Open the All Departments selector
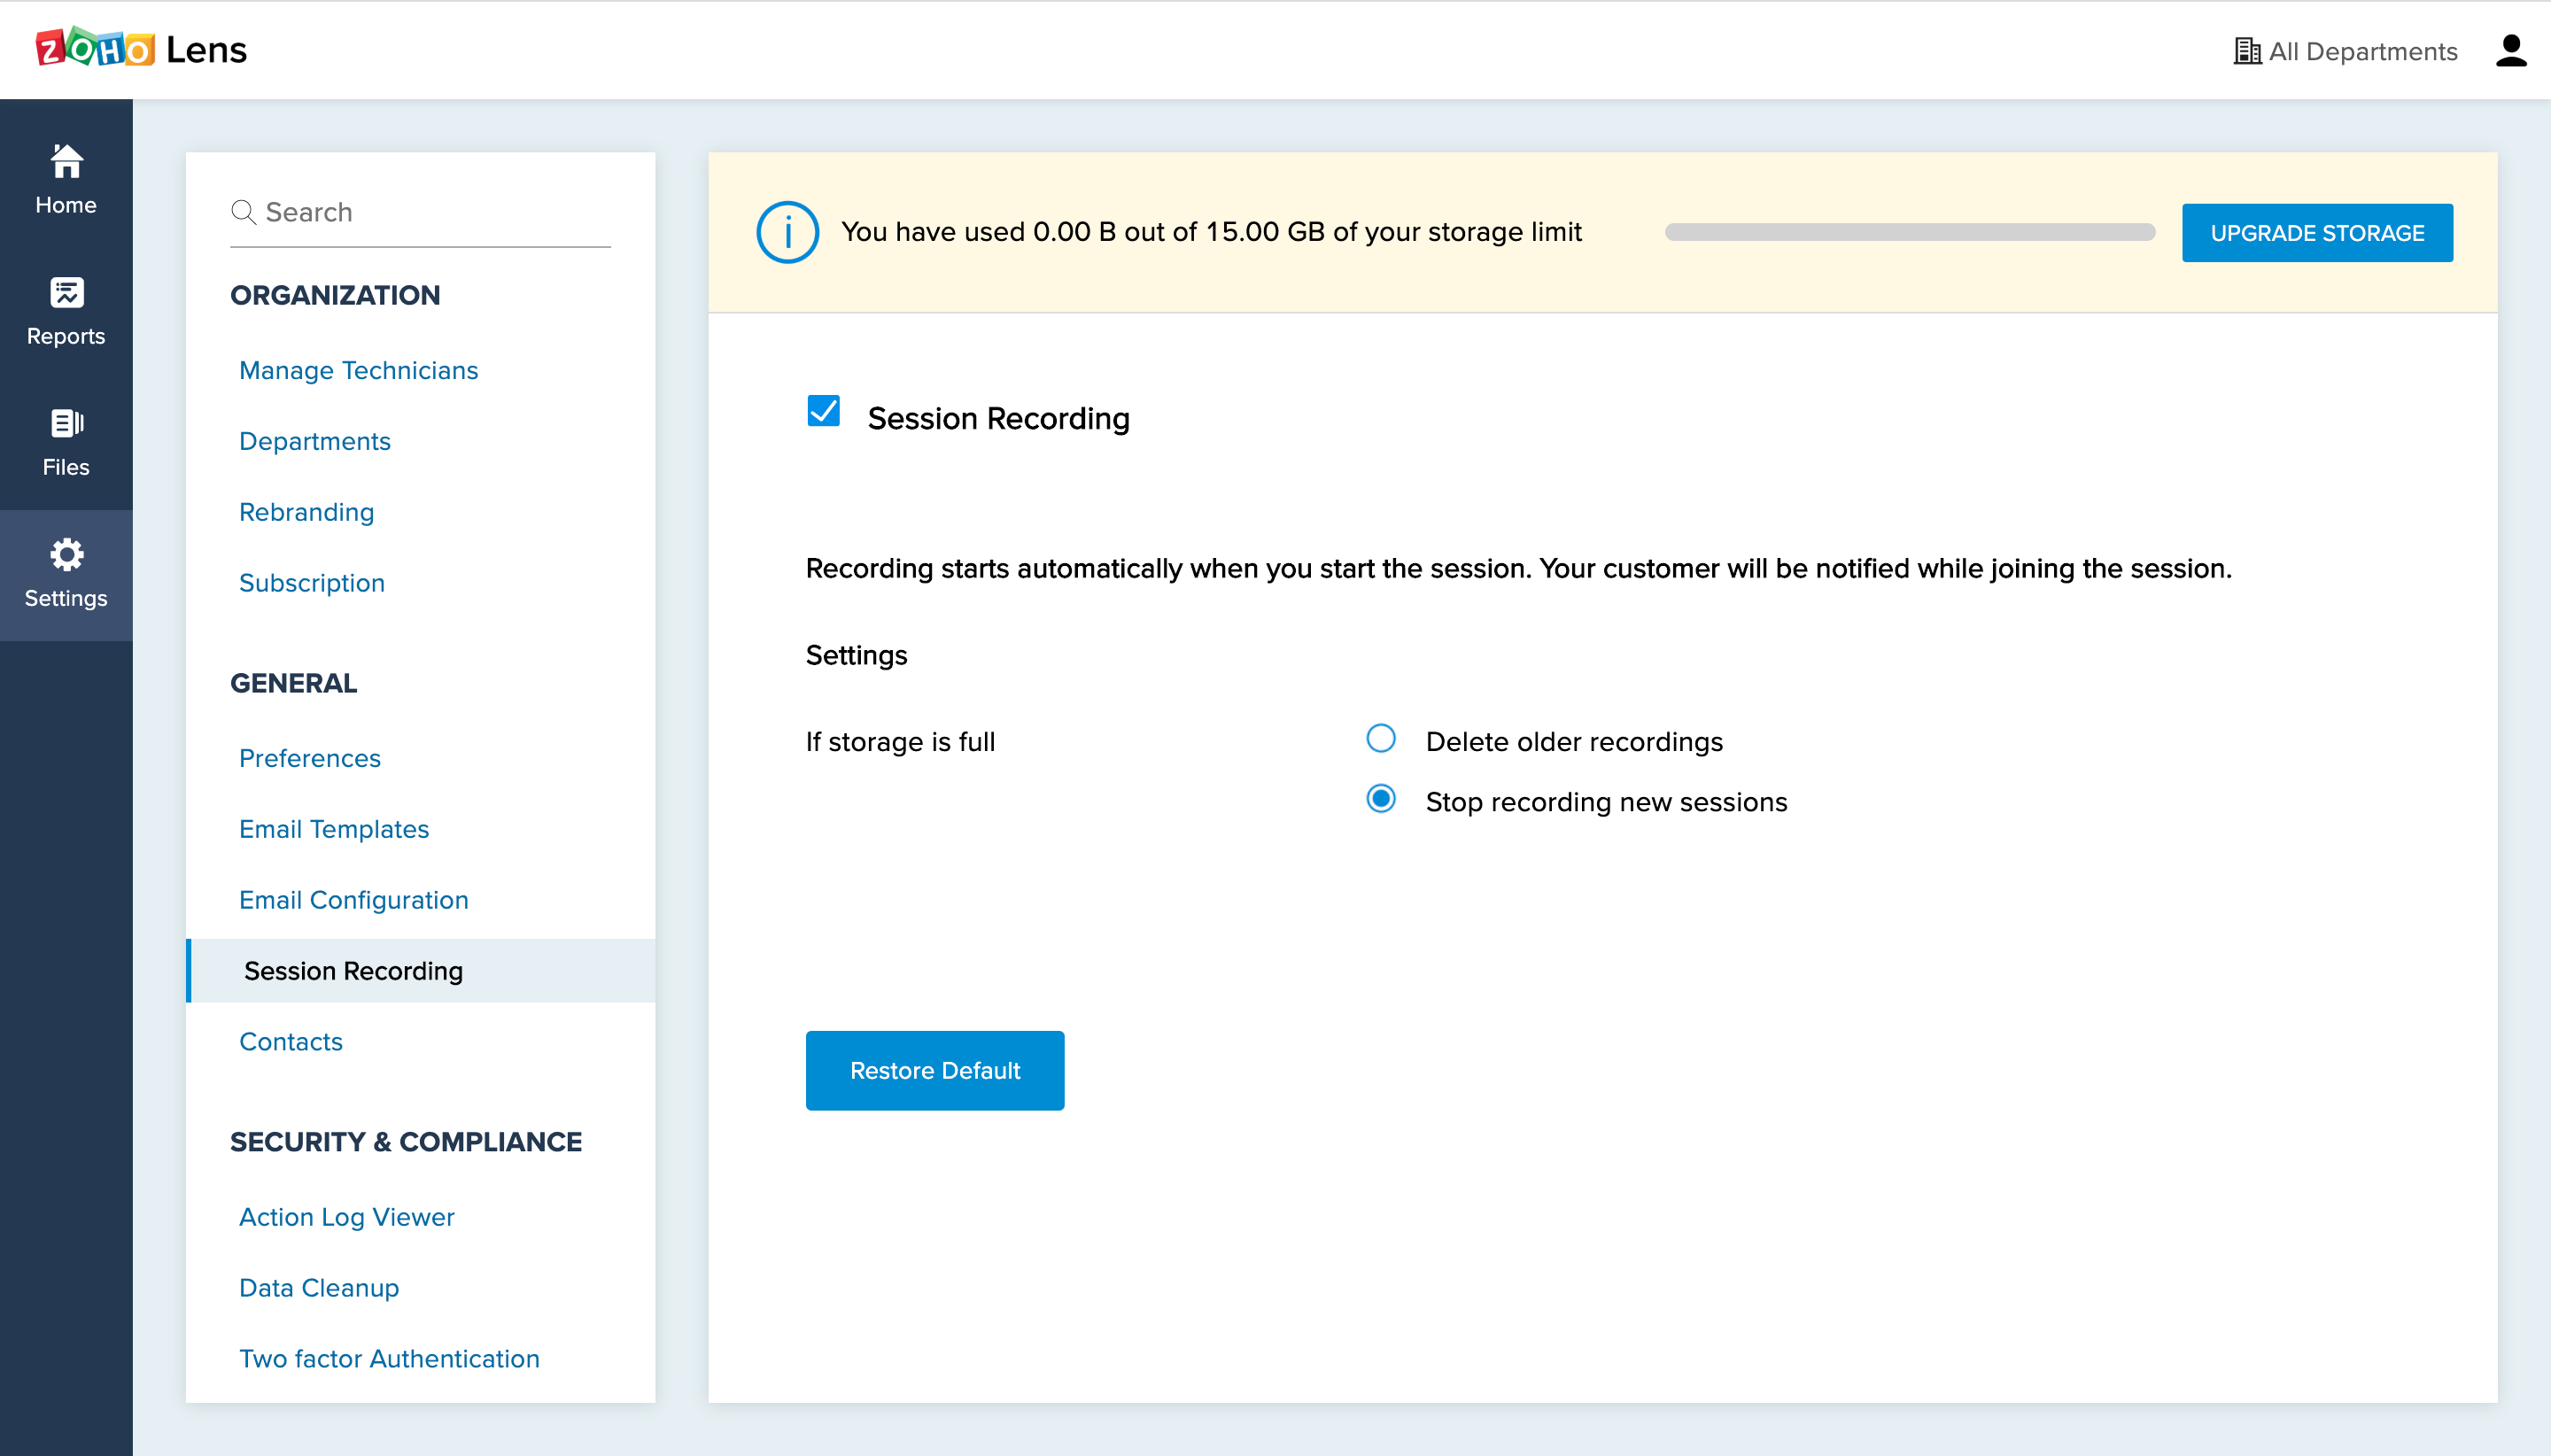The width and height of the screenshot is (2551, 1456). coord(2345,51)
